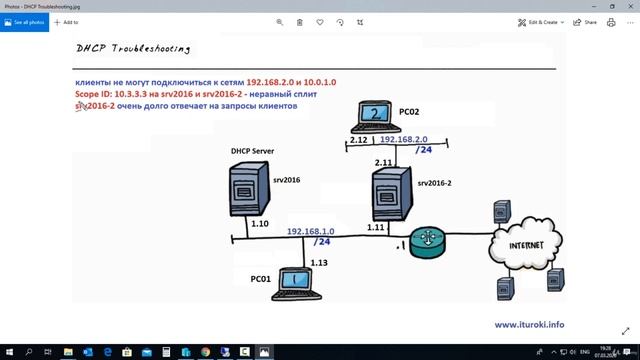Launch Google Chrome from the taskbar
640x360 pixels.
click(205, 352)
